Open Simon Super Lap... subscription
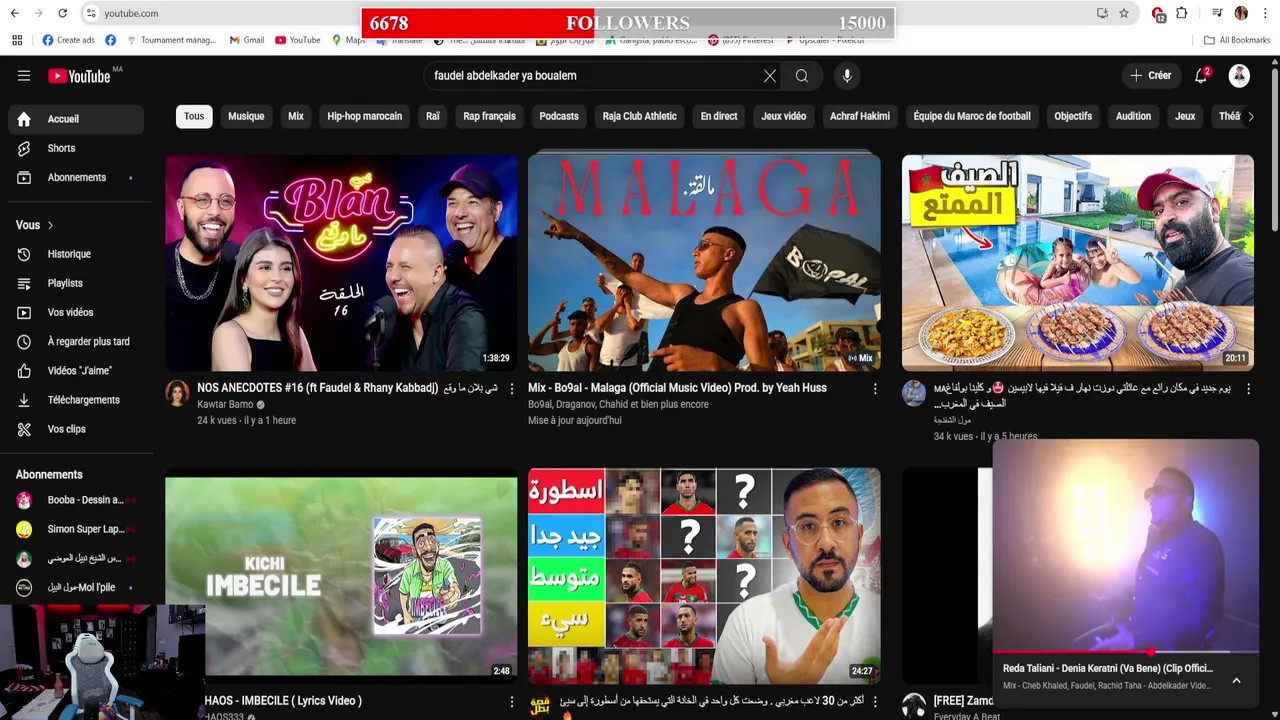 point(76,529)
